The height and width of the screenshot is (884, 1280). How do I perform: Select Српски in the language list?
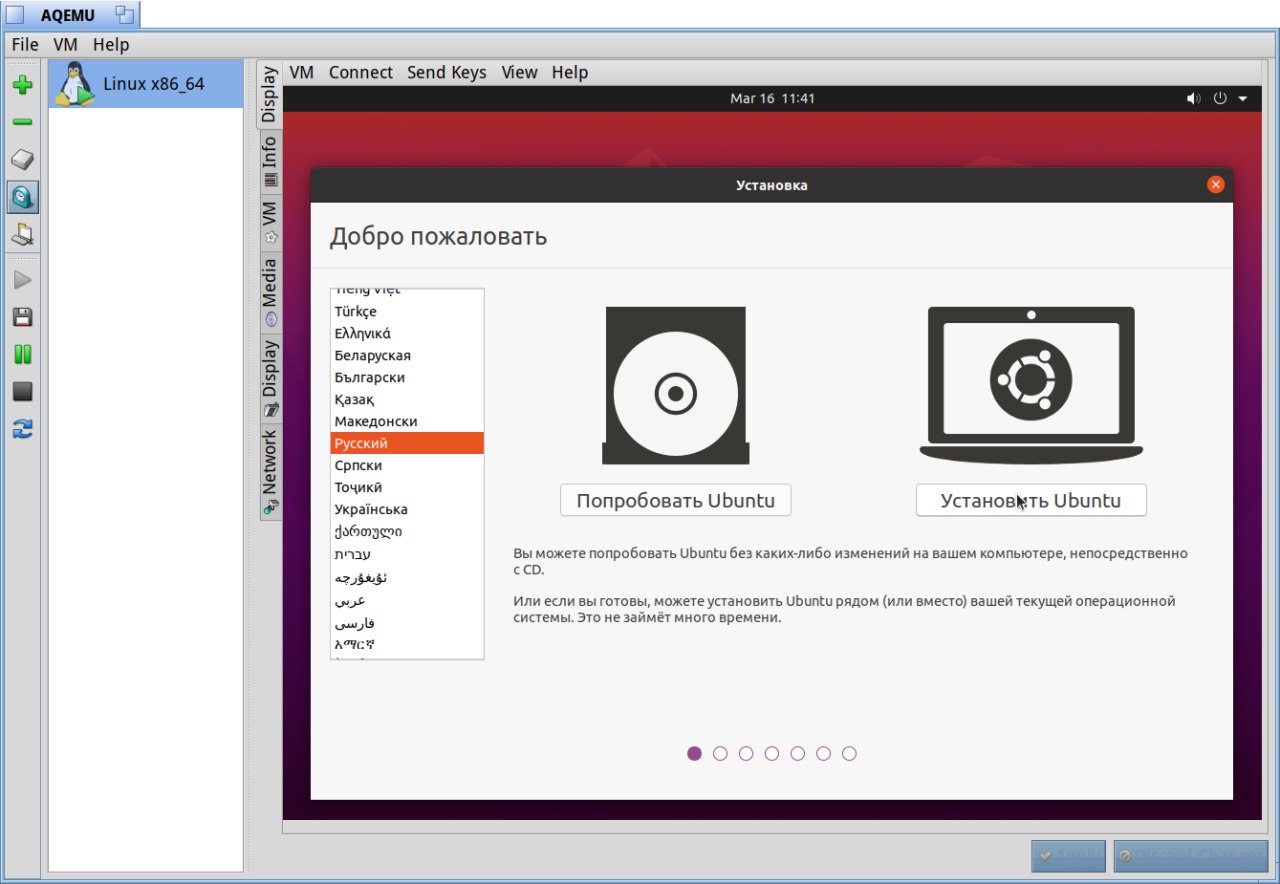(x=407, y=465)
